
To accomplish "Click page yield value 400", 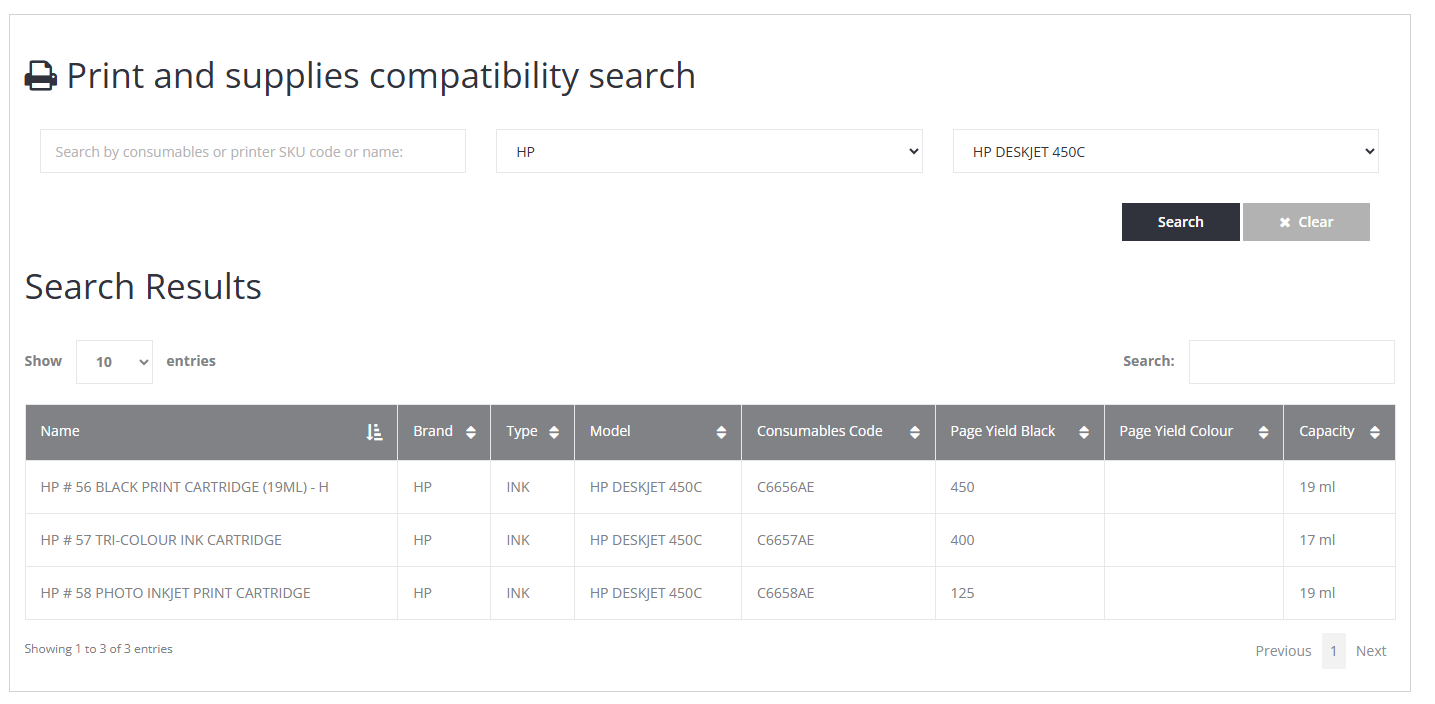I will point(962,540).
